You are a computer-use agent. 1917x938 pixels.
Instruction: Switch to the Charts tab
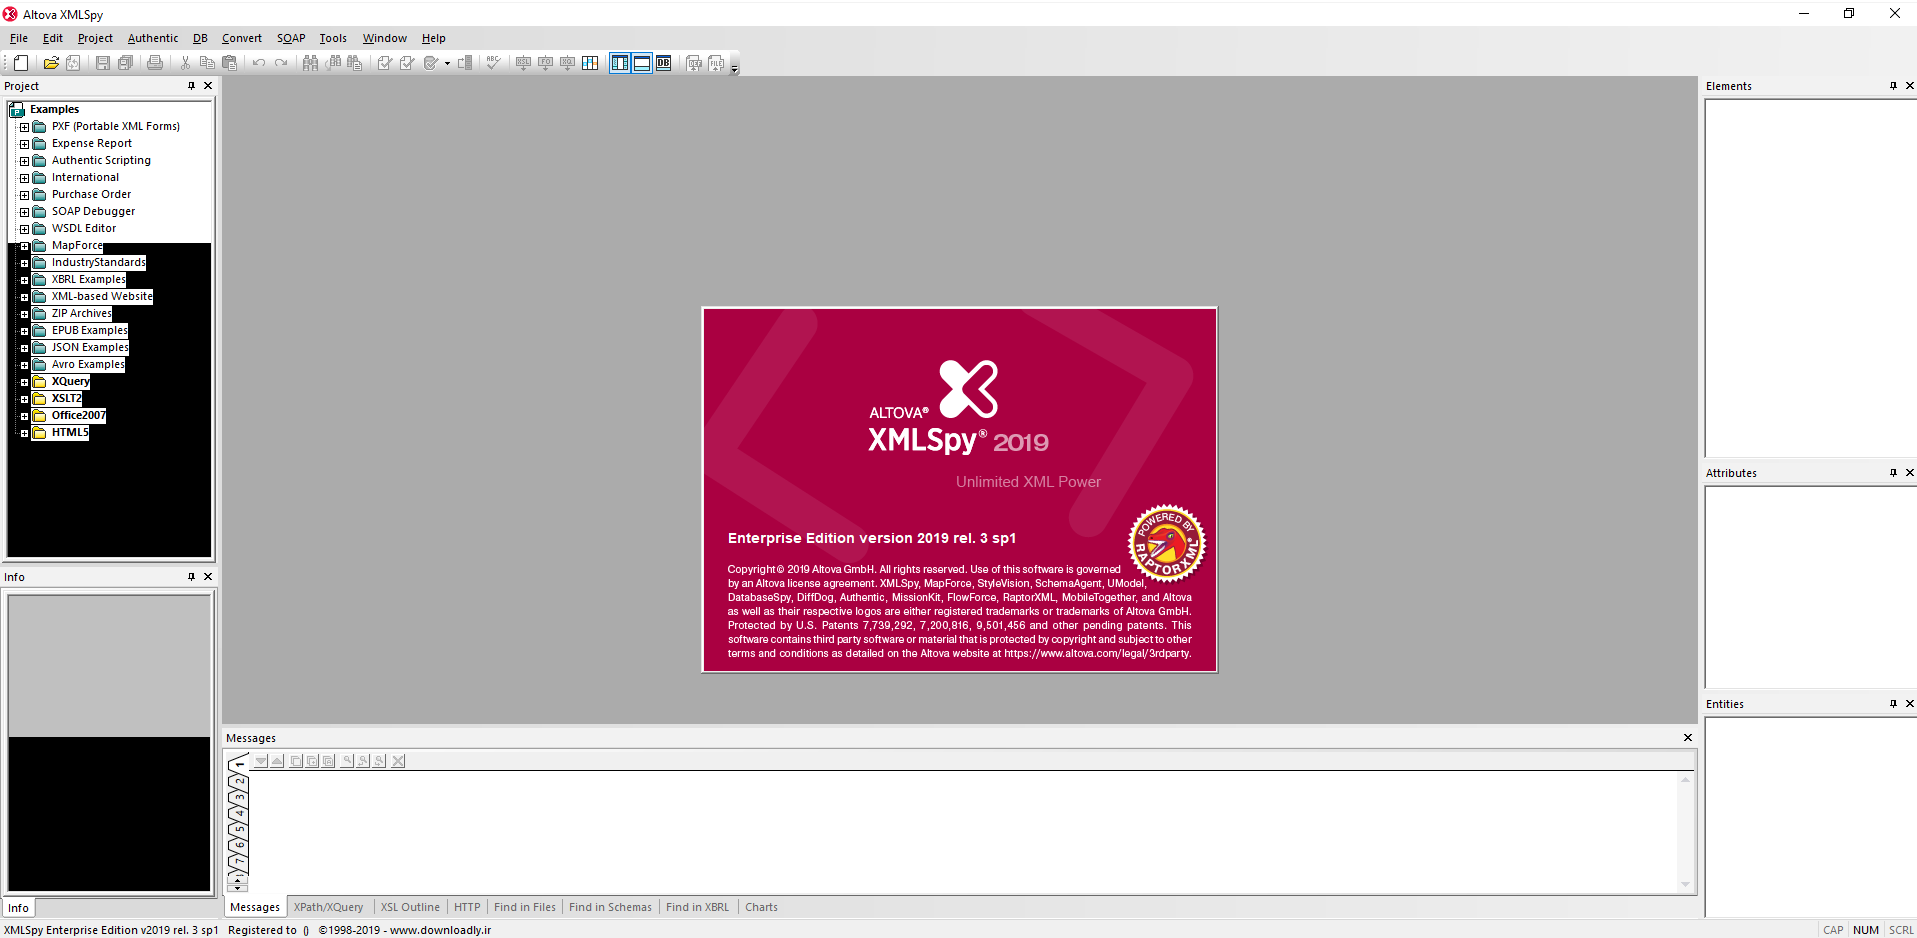(x=761, y=907)
